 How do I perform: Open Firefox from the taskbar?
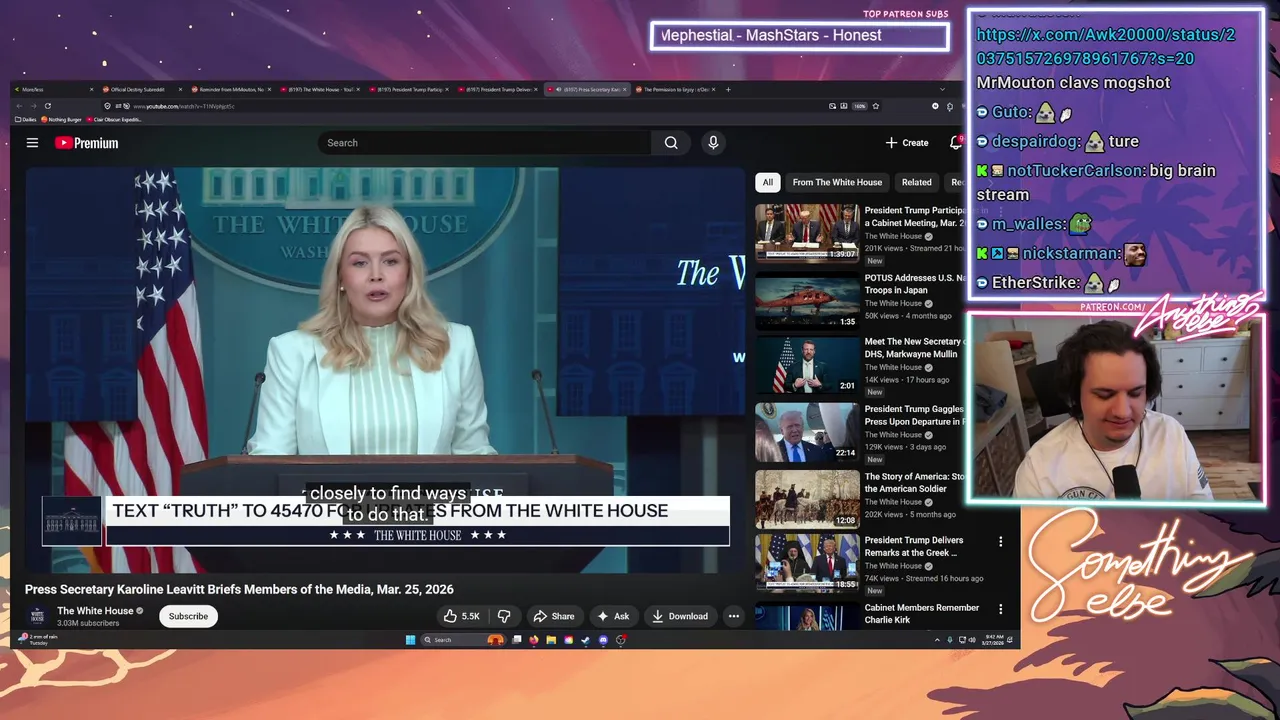(x=533, y=640)
